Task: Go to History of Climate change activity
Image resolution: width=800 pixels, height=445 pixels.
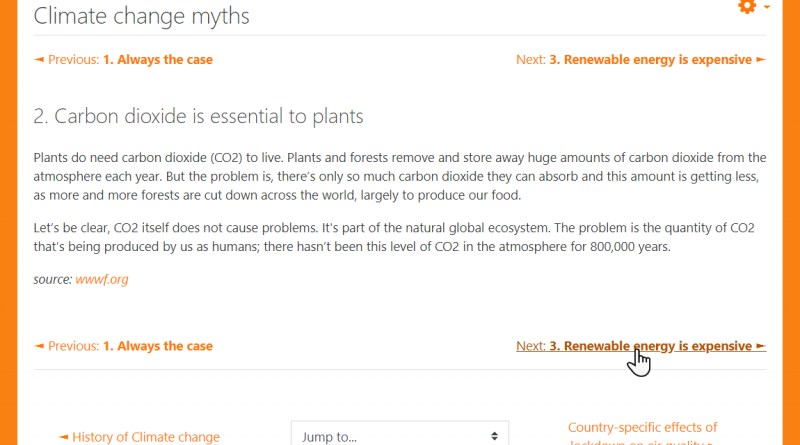Action: click(139, 437)
